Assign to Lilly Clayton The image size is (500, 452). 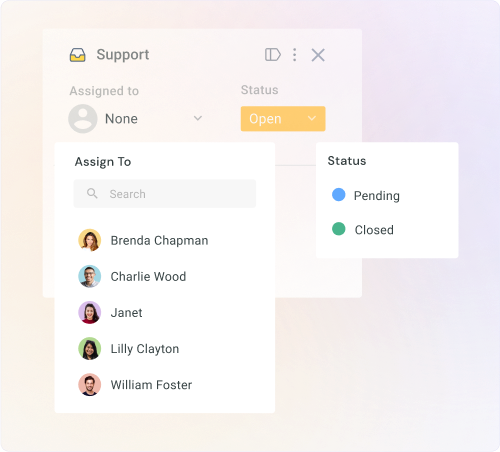(x=165, y=349)
